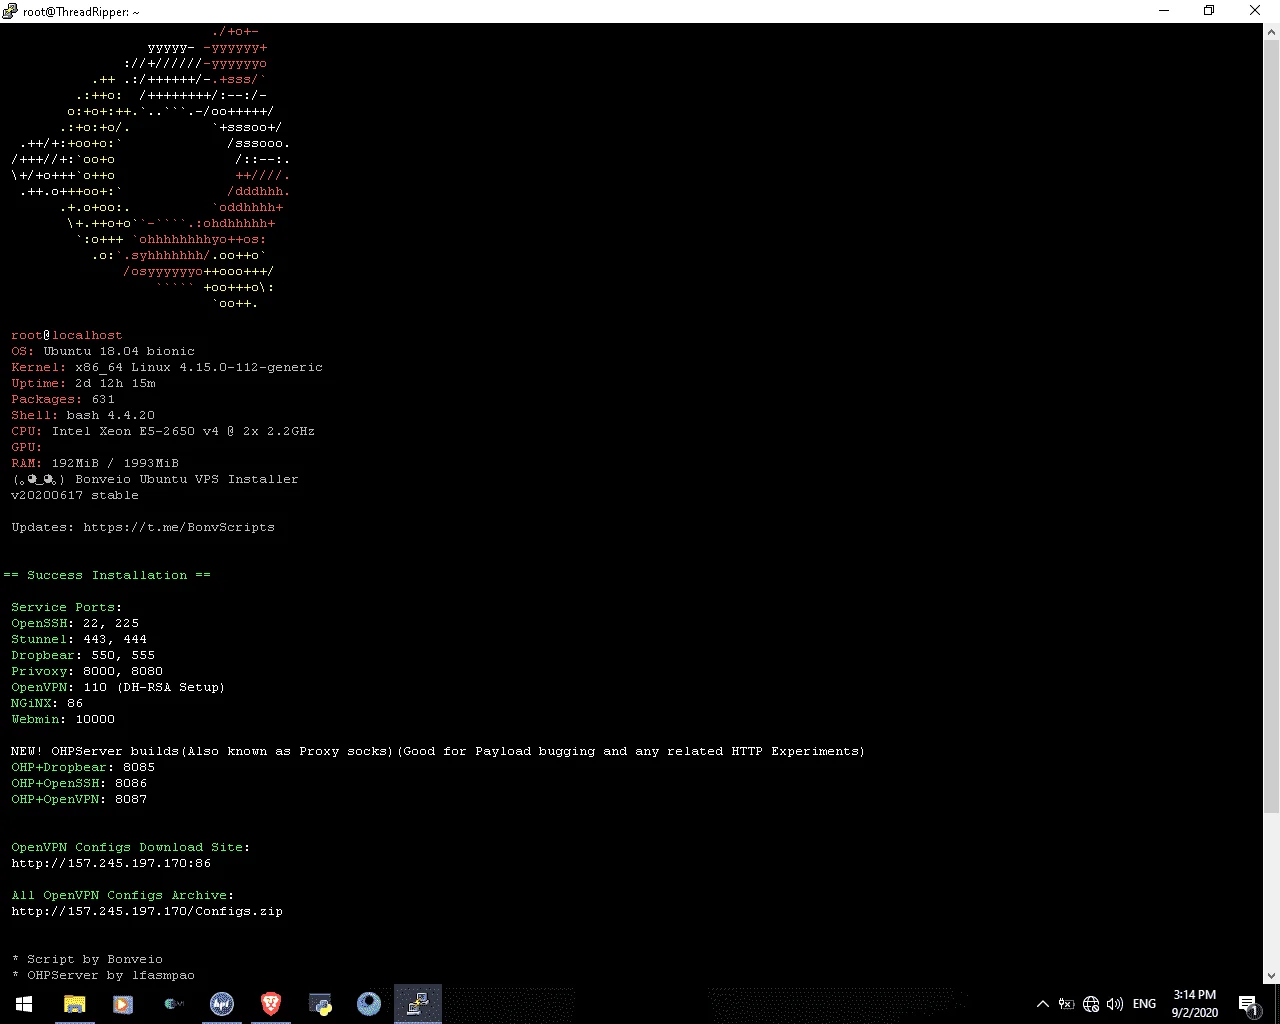
Task: Click the http://157.245.197.170/Configs.zip archive URL
Action: click(147, 911)
